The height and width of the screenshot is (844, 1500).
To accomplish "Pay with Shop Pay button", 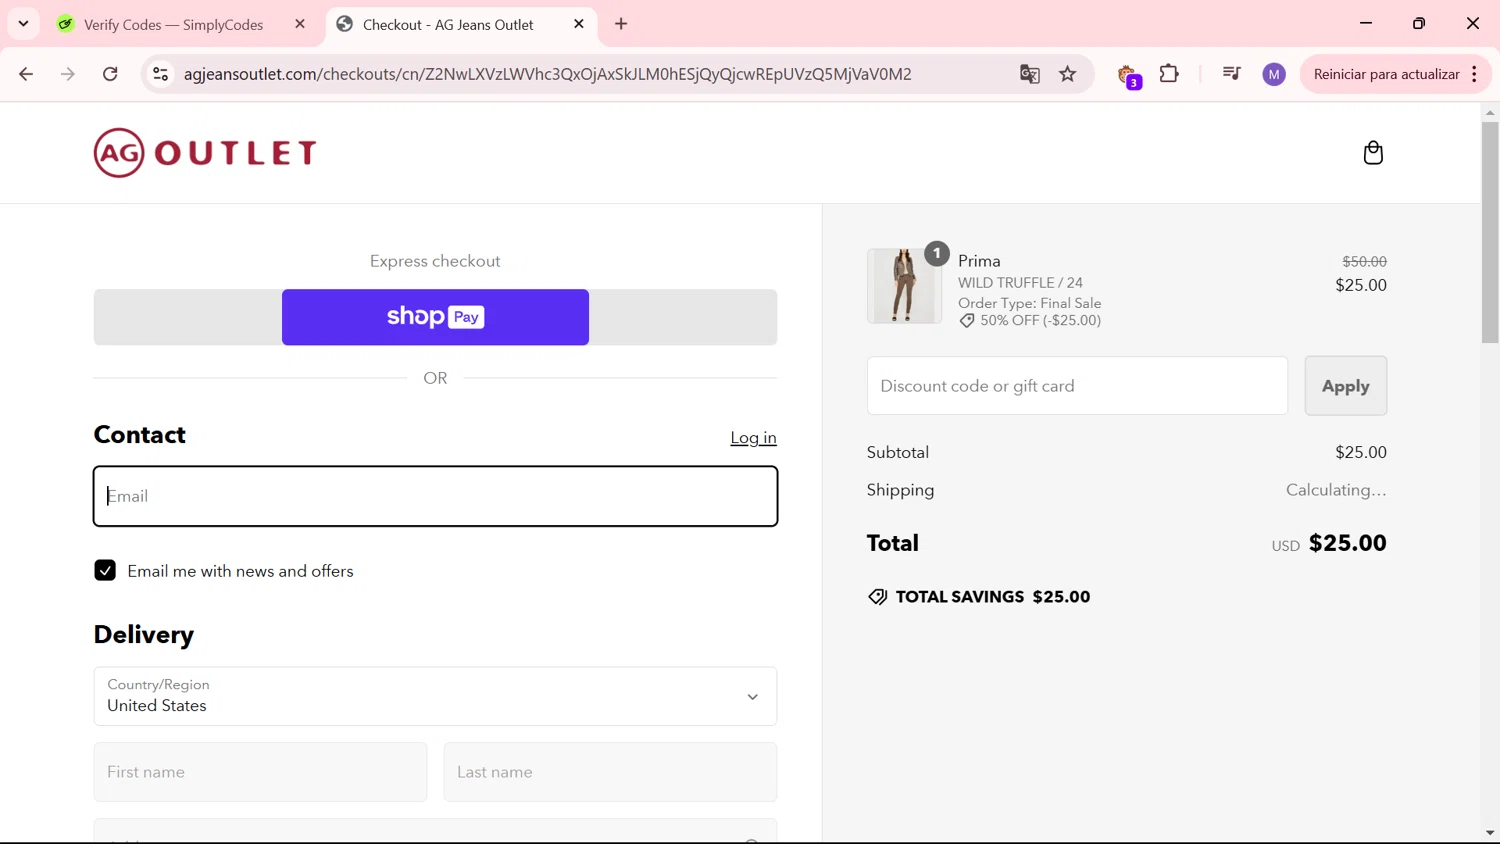I will tap(435, 317).
